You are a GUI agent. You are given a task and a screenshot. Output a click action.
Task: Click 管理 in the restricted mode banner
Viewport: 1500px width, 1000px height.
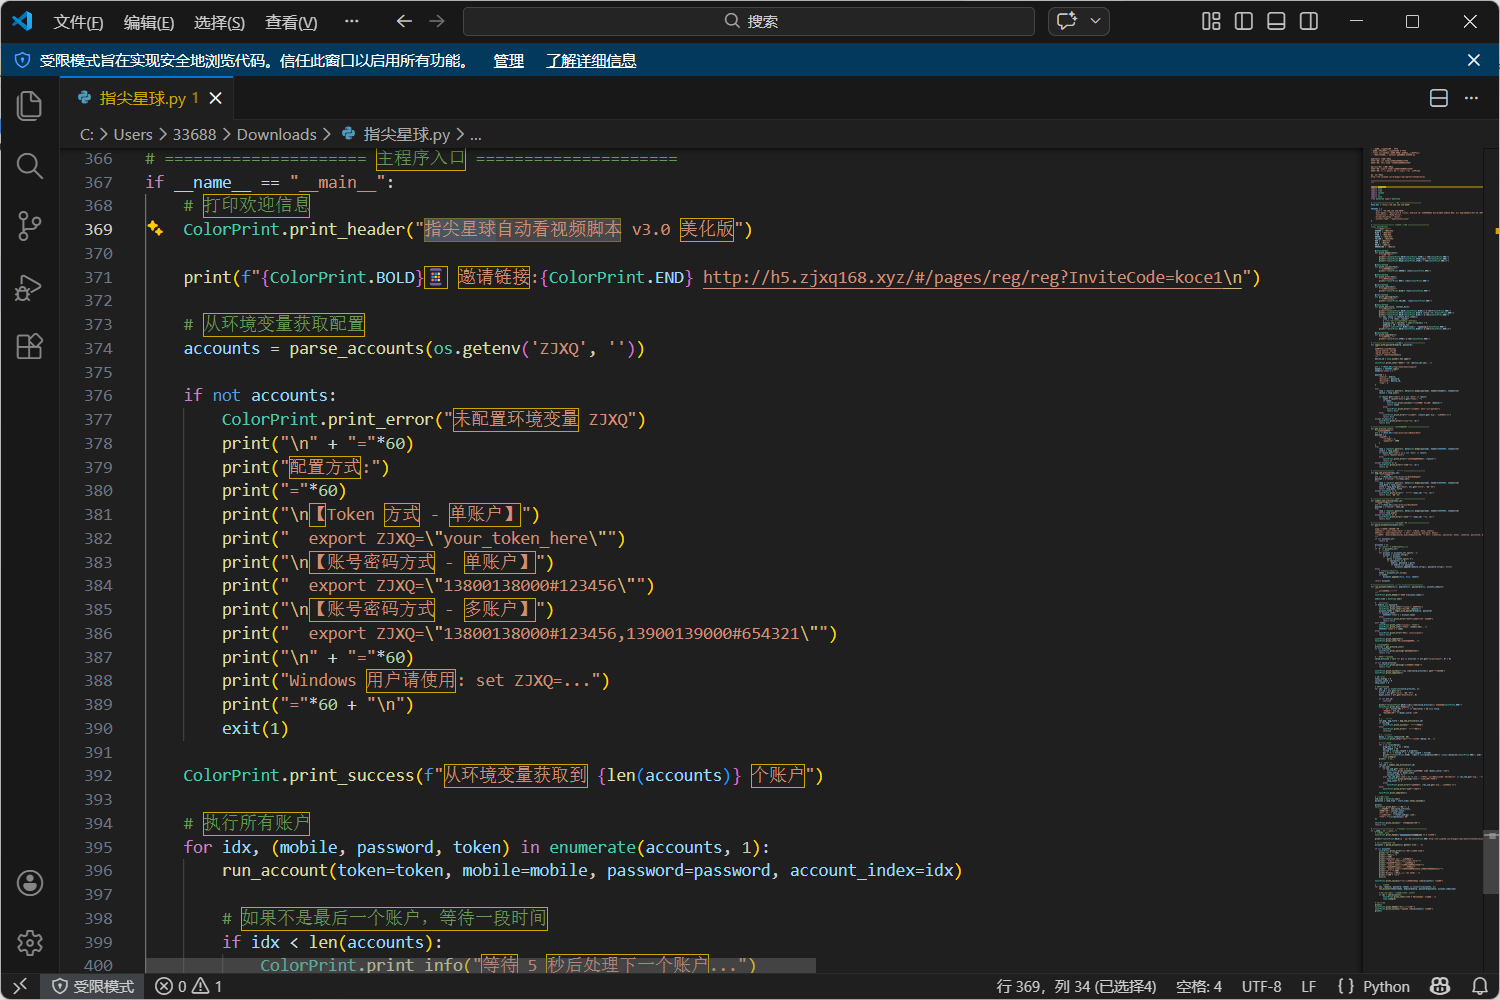point(508,61)
